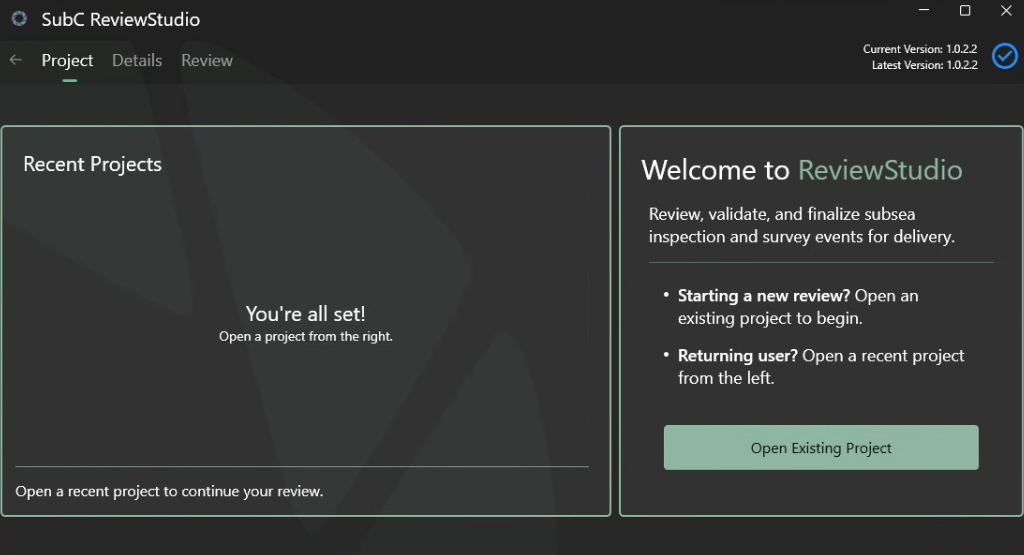Click the SubC ReviewStudio app logo icon
This screenshot has width=1024, height=555.
click(x=19, y=19)
